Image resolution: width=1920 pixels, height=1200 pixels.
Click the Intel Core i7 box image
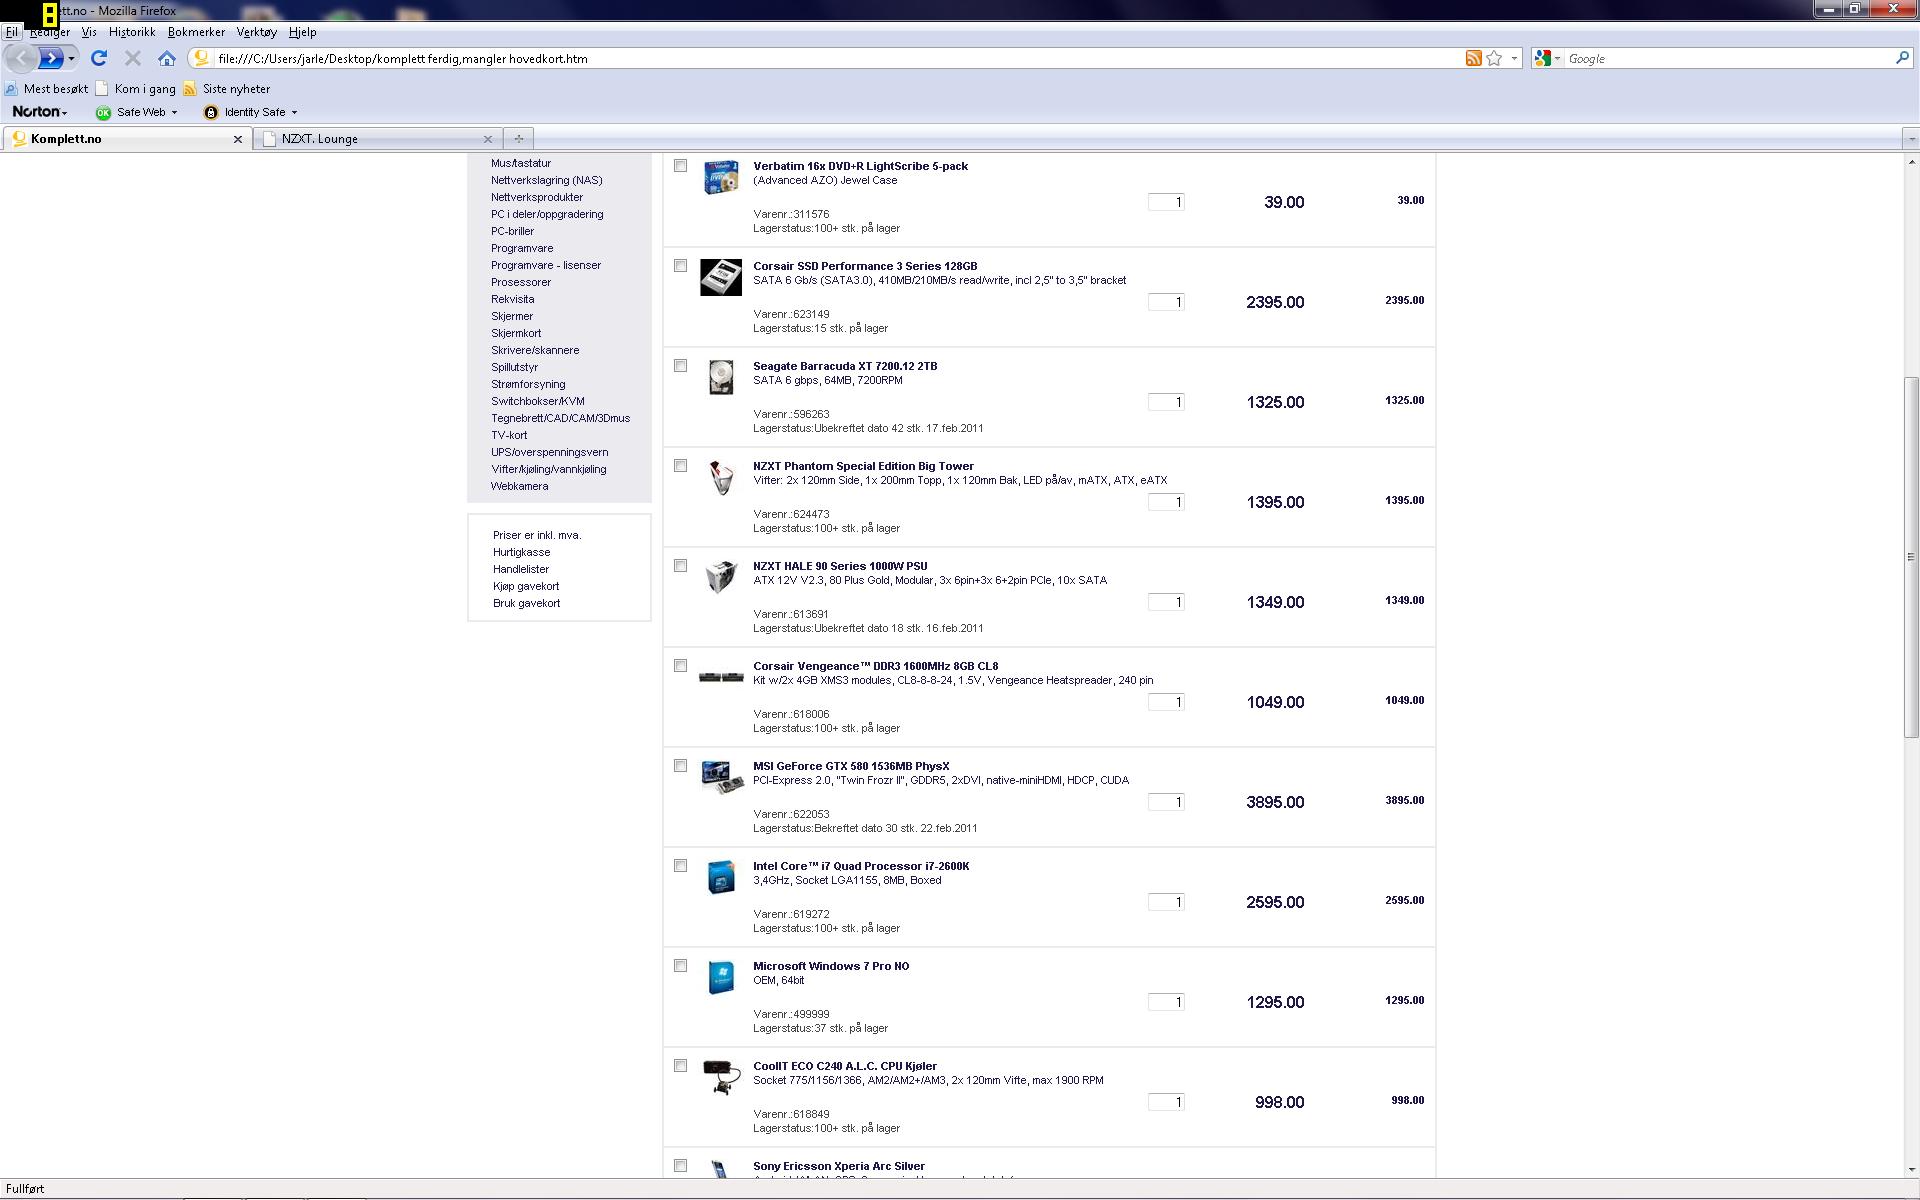point(720,877)
